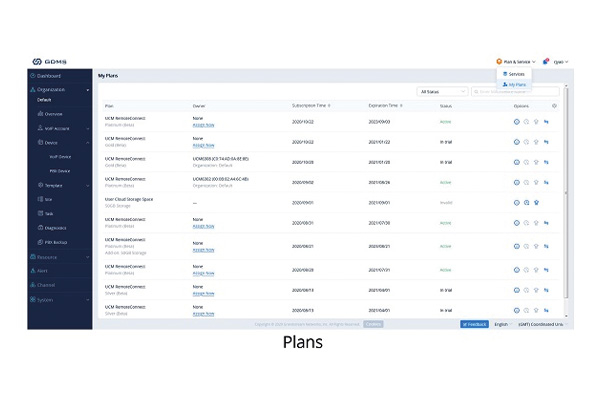Click Assign Now for the Add-on storage plan
The height and width of the screenshot is (400, 600).
(203, 250)
